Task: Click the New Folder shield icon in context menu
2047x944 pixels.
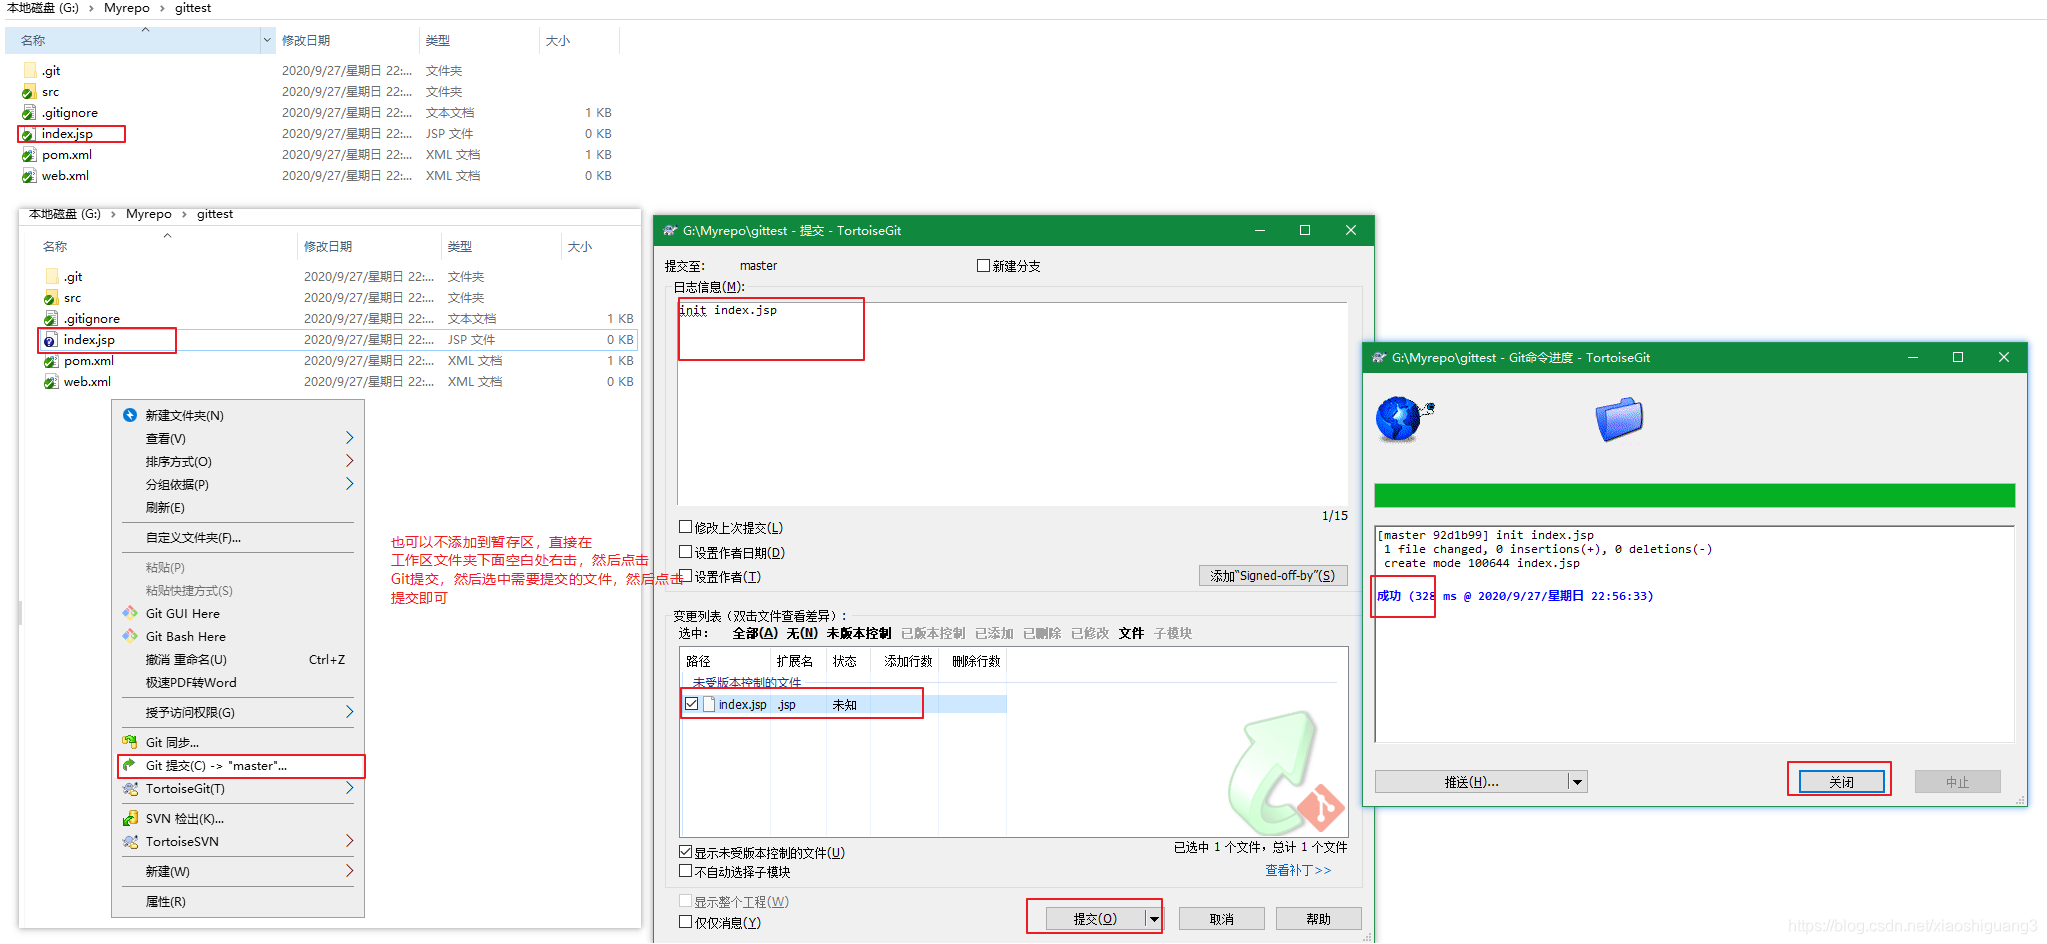Action: click(x=130, y=415)
